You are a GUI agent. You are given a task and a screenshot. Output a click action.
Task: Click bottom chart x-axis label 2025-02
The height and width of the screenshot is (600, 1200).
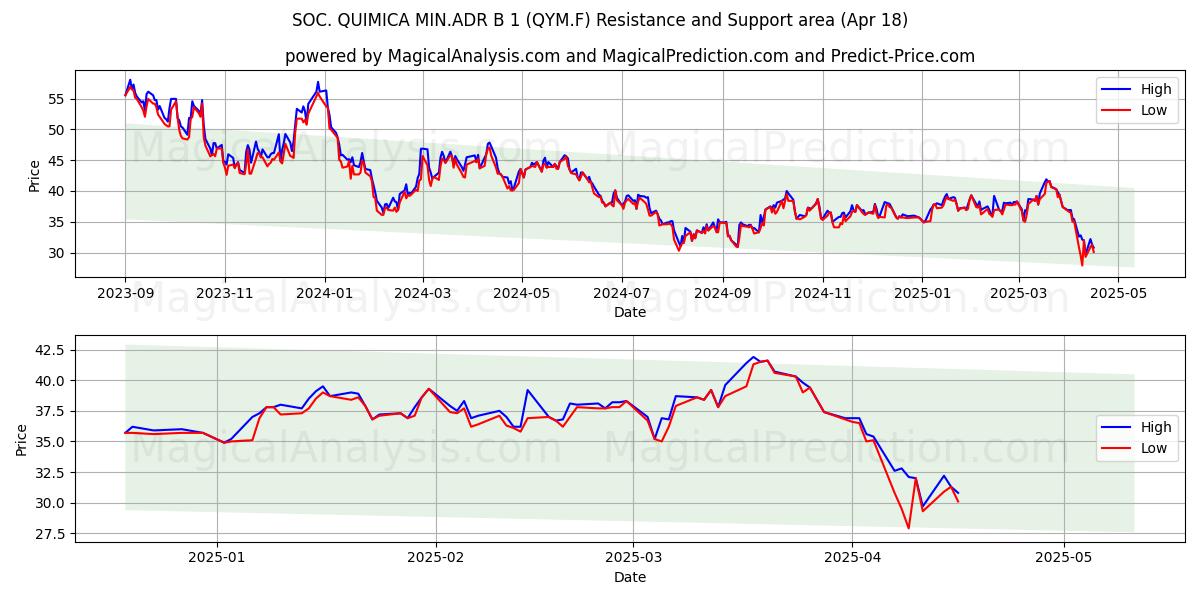(x=437, y=560)
